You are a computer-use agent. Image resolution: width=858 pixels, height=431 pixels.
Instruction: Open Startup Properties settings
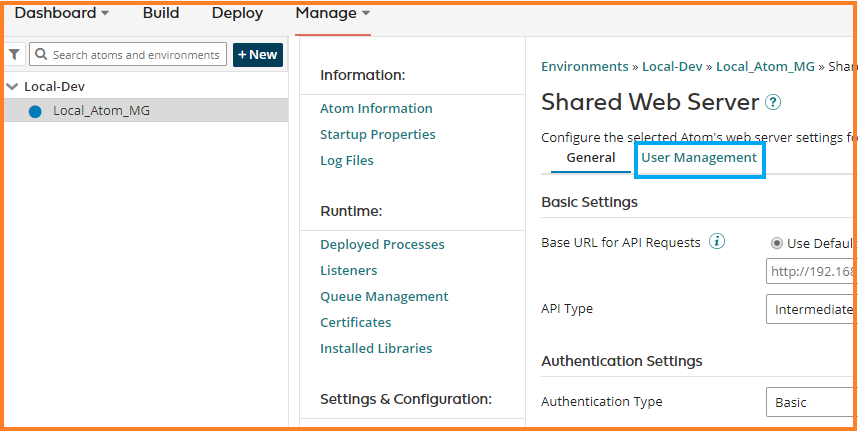[x=377, y=134]
